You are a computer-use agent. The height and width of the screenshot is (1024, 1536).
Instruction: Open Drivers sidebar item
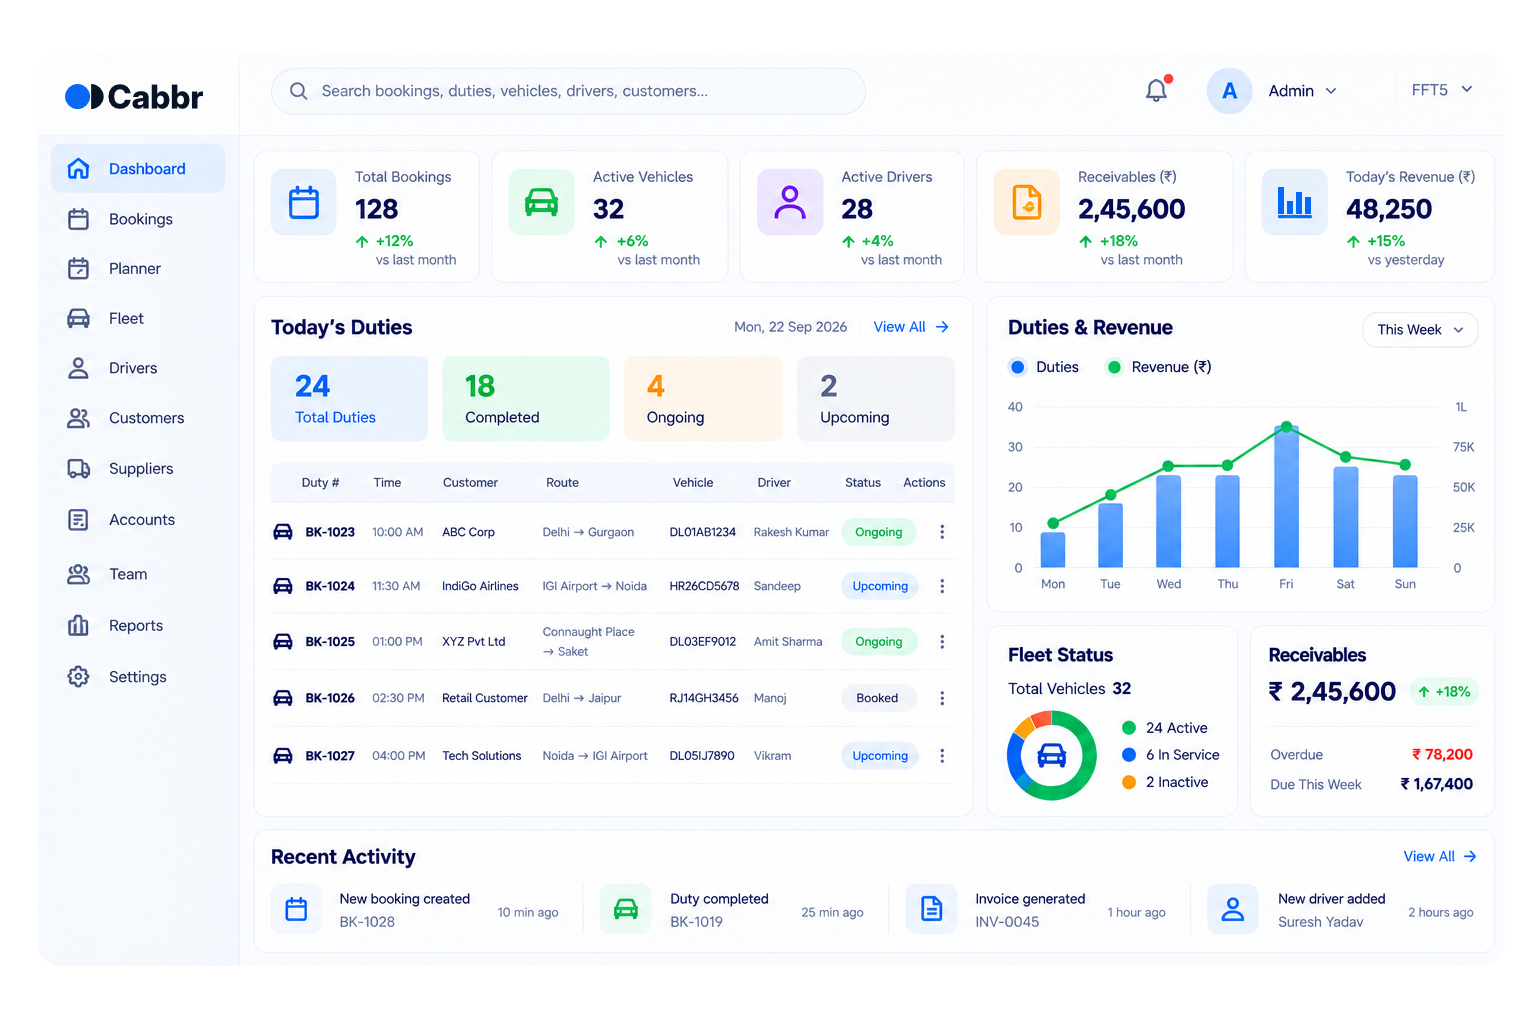pyautogui.click(x=138, y=368)
